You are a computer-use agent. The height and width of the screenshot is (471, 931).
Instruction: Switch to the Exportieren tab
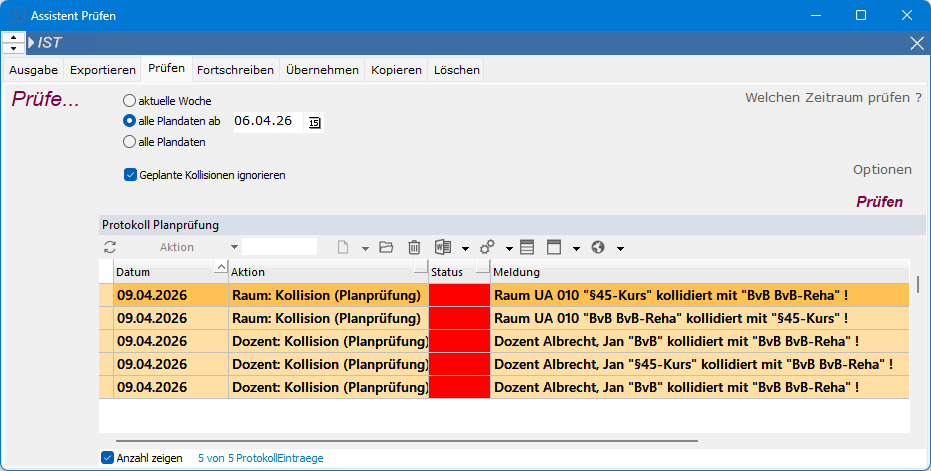[x=102, y=70]
